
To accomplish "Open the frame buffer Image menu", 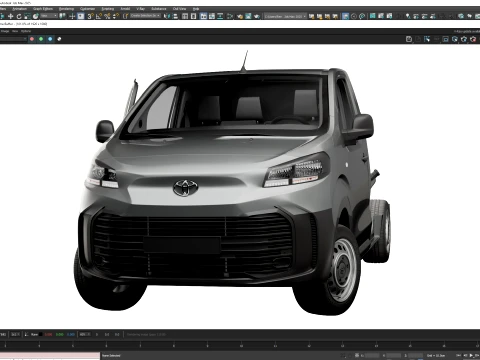I will tap(5, 31).
